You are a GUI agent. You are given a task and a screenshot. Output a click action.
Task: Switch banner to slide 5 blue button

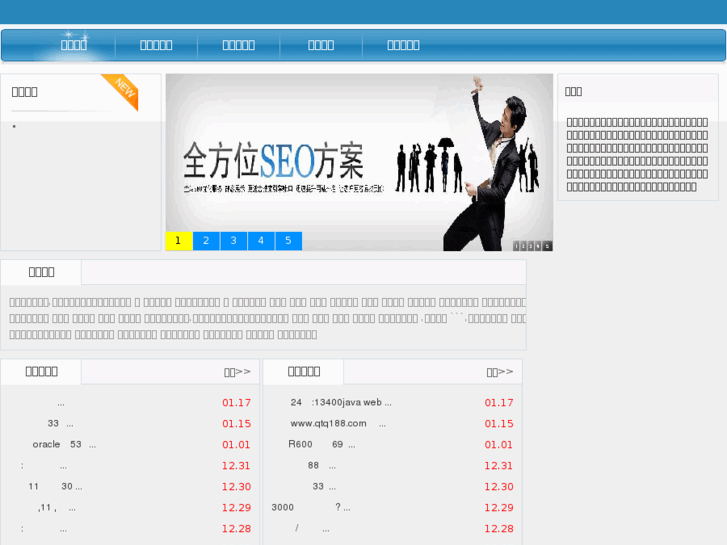(288, 241)
